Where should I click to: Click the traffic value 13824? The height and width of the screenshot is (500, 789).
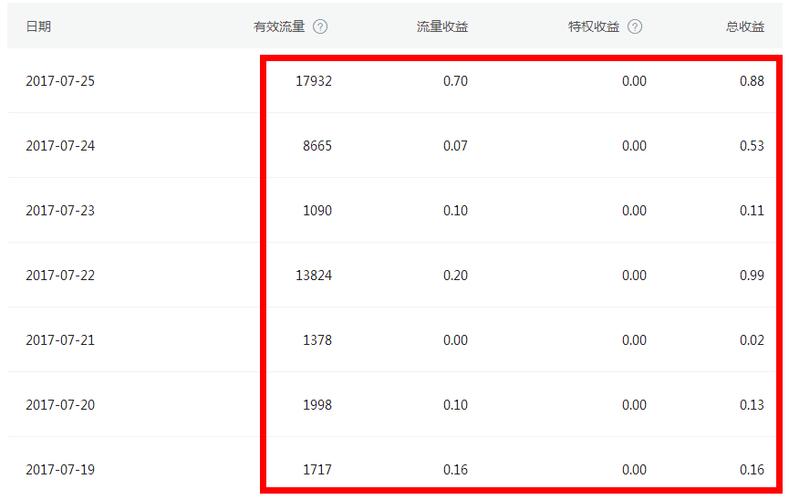[313, 275]
